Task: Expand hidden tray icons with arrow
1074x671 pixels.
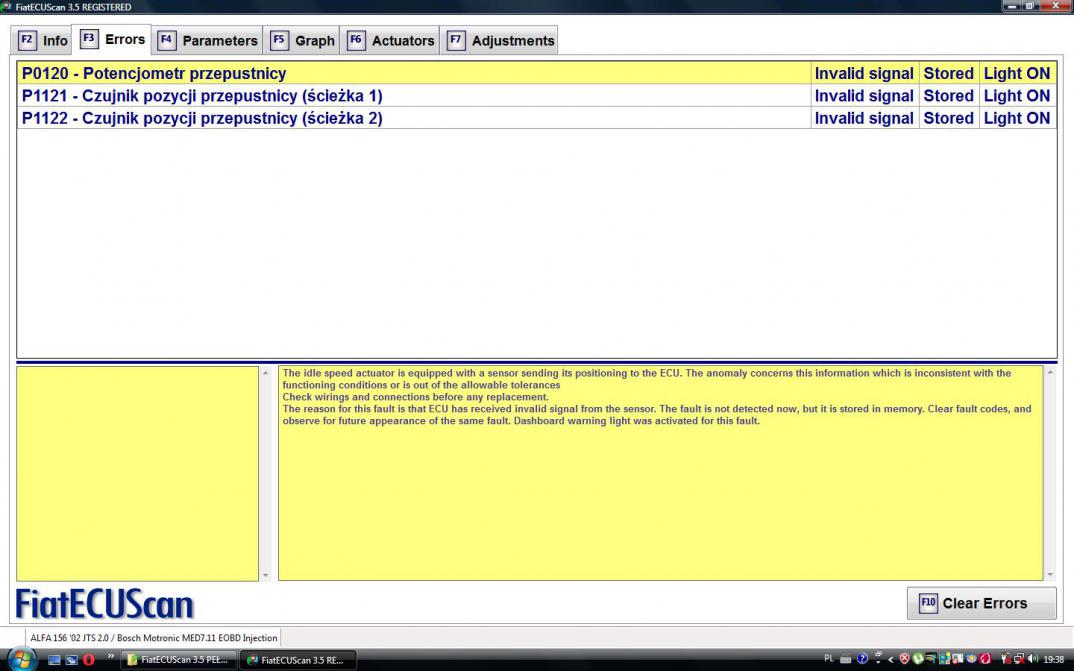Action: coord(890,659)
